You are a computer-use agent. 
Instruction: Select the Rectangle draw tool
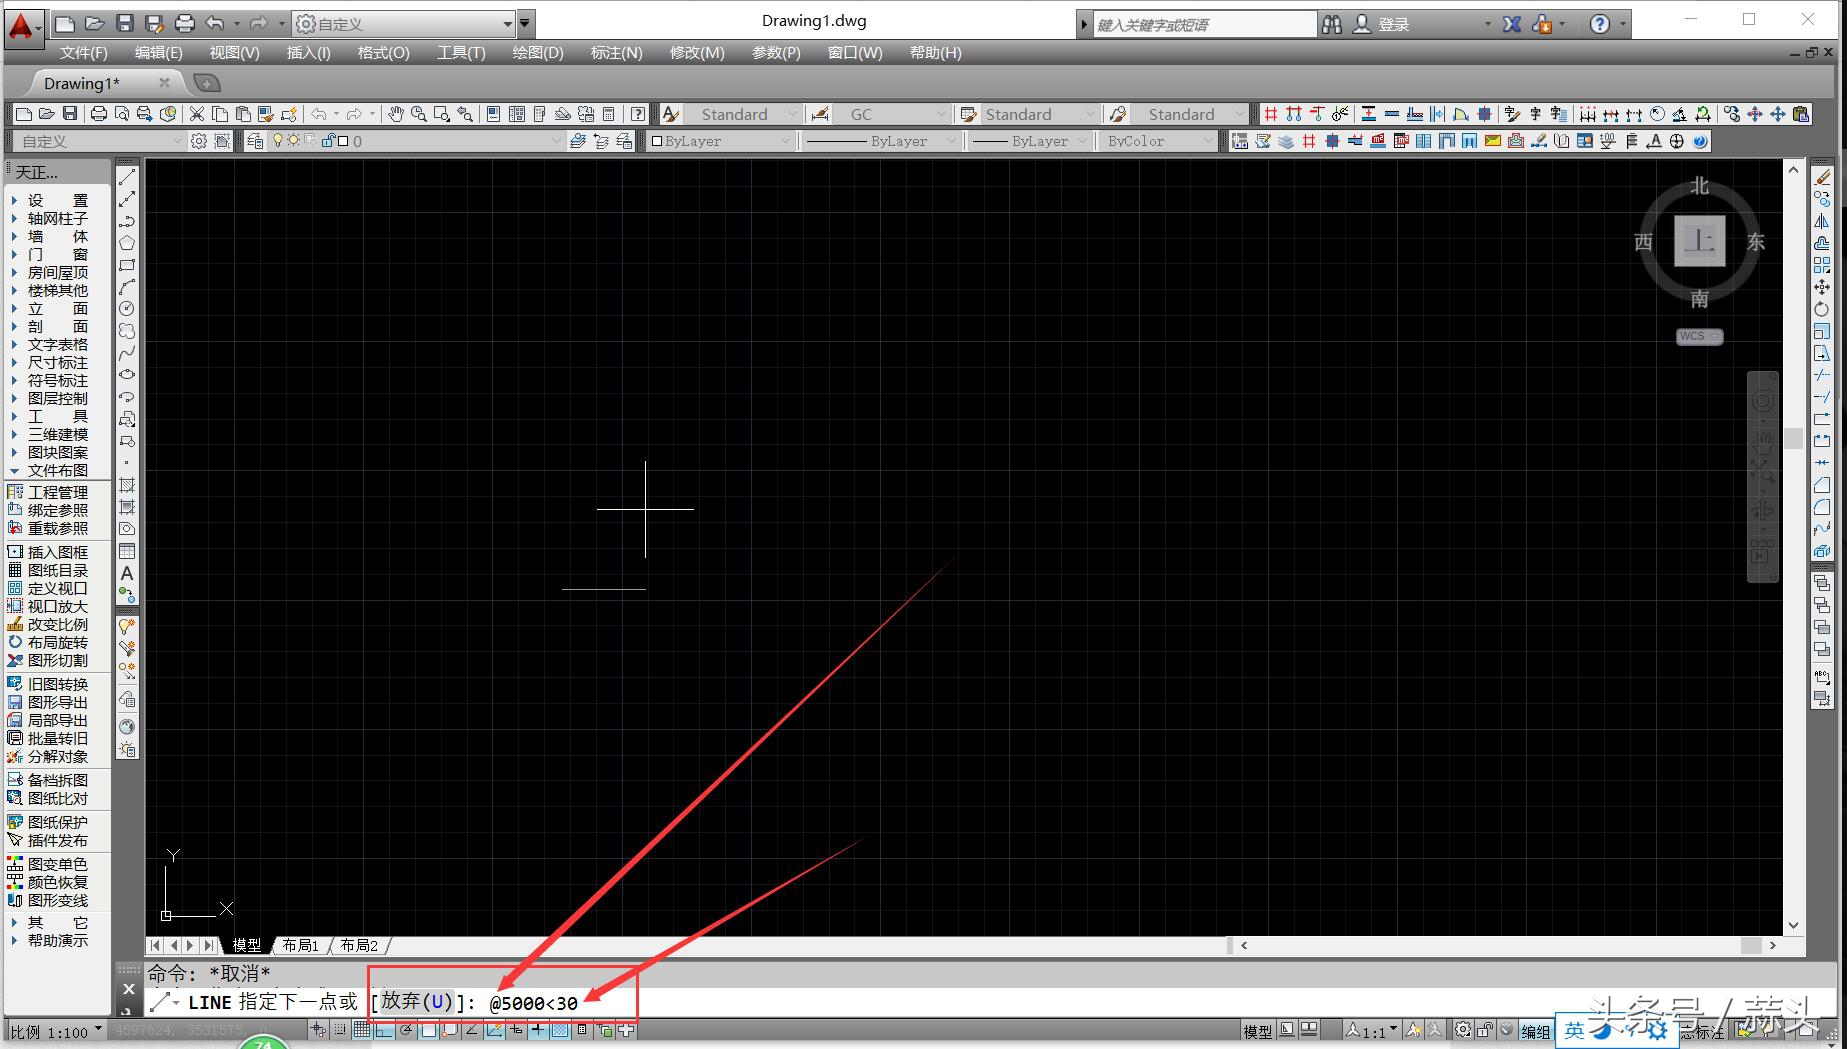[x=127, y=265]
